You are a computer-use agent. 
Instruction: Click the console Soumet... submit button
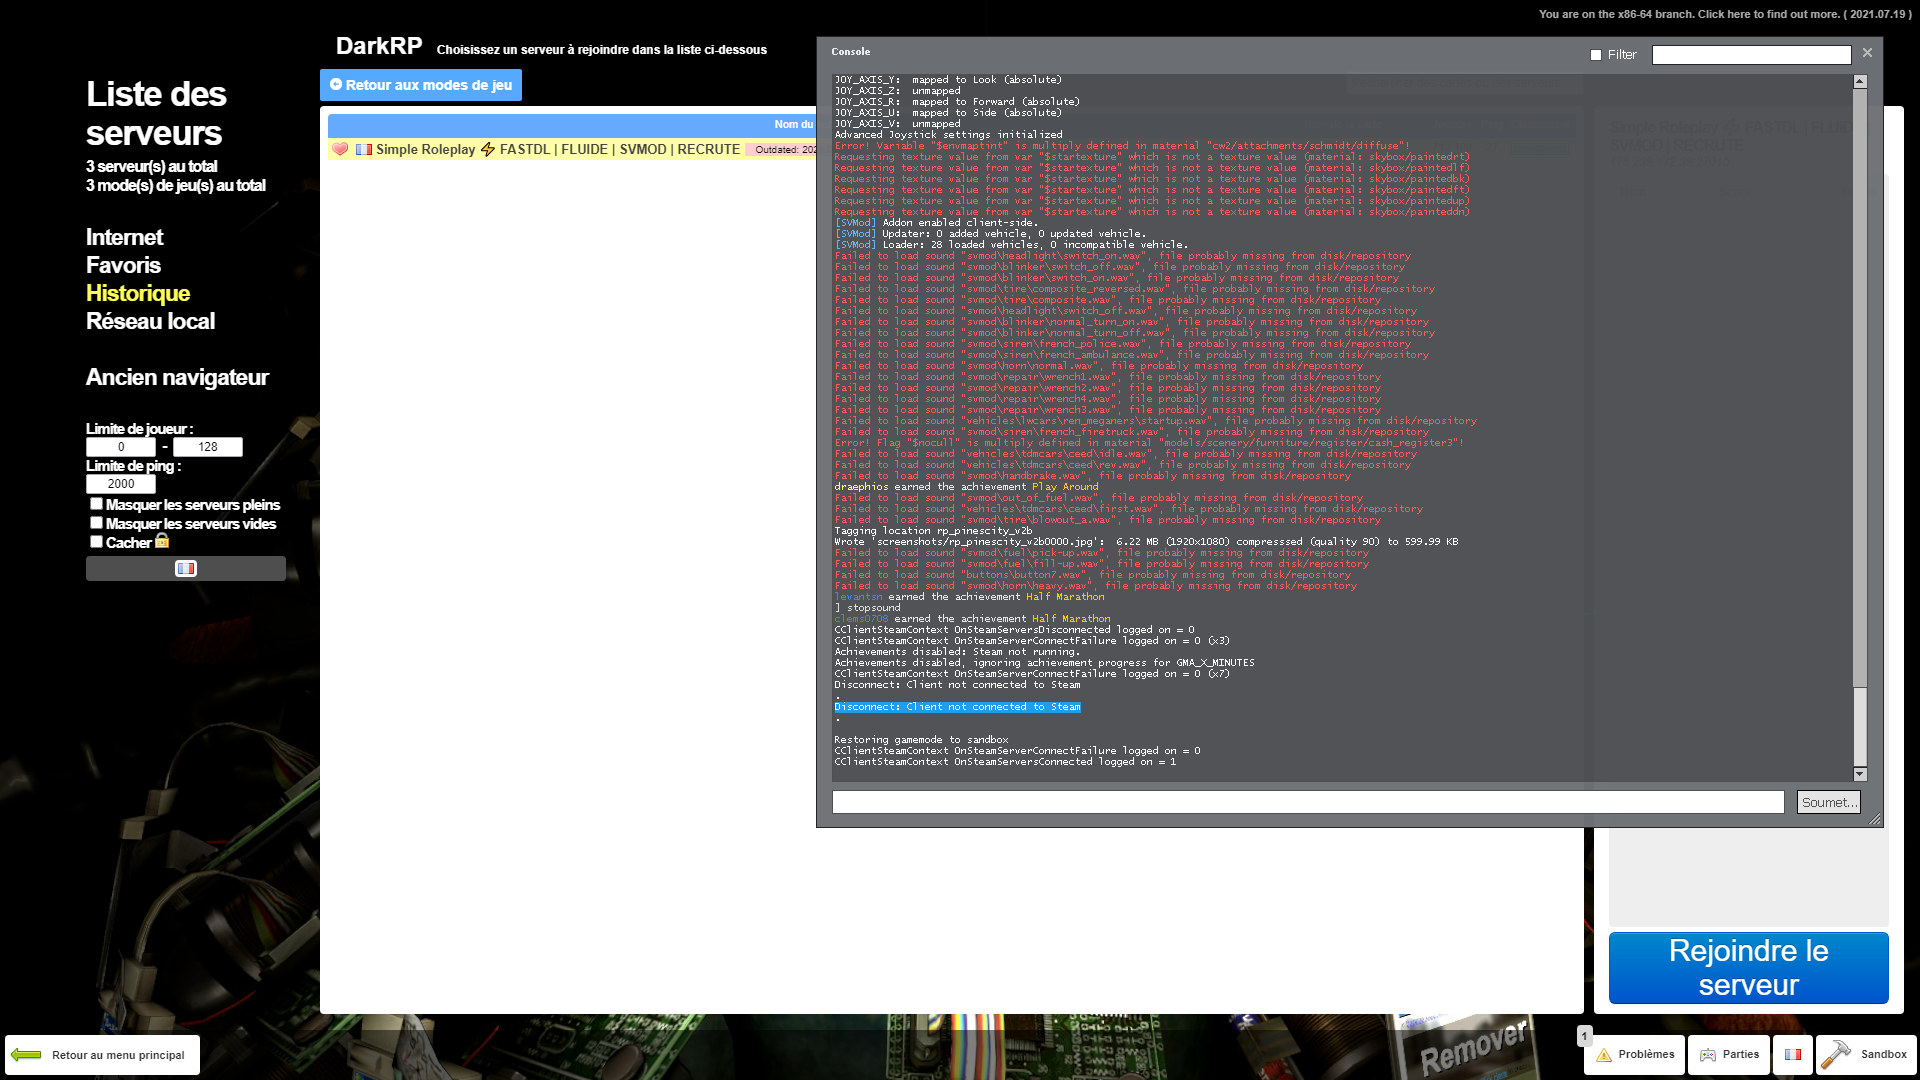(x=1828, y=802)
